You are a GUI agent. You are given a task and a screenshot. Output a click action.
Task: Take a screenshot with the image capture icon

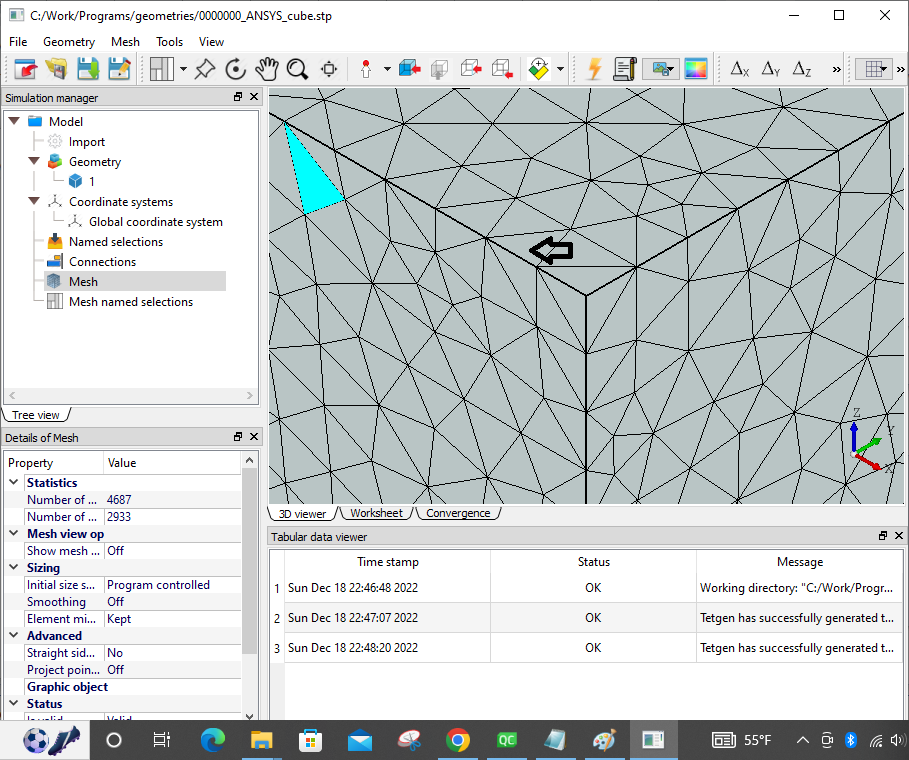click(659, 69)
